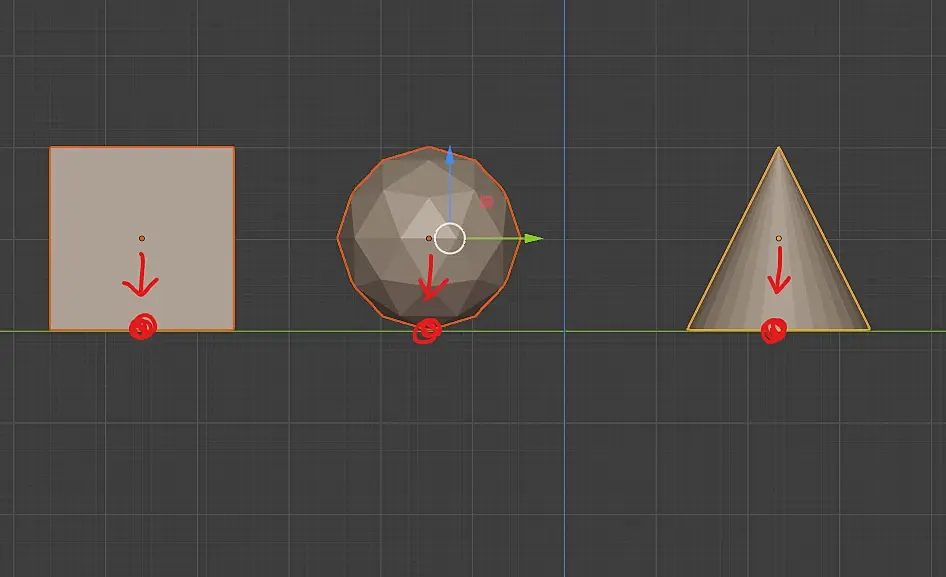Click the cube's orange origin point
This screenshot has height=577, width=946.
[x=142, y=238]
